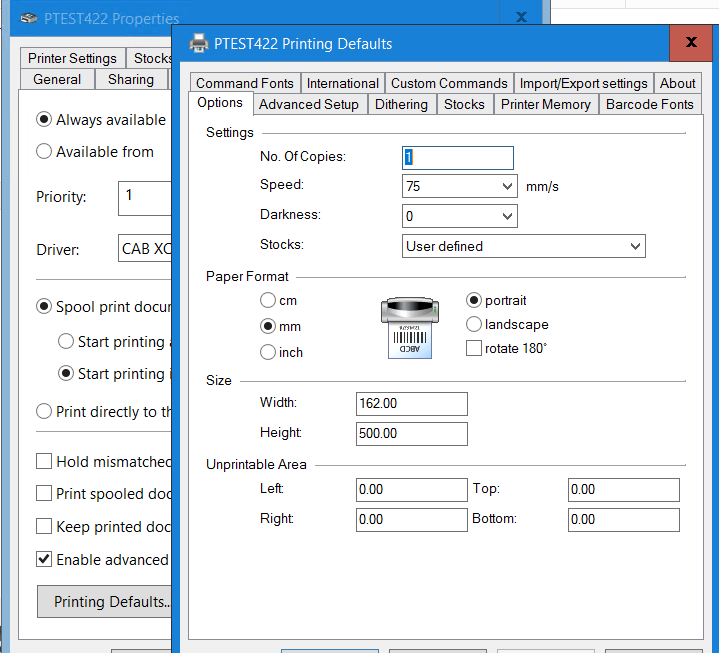Screen dimensions: 719x653
Task: Close the Printing Defaults dialog
Action: 691,43
